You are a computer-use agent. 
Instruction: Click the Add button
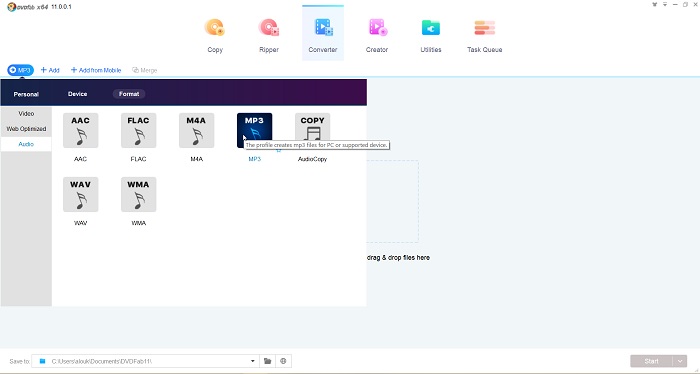(50, 70)
